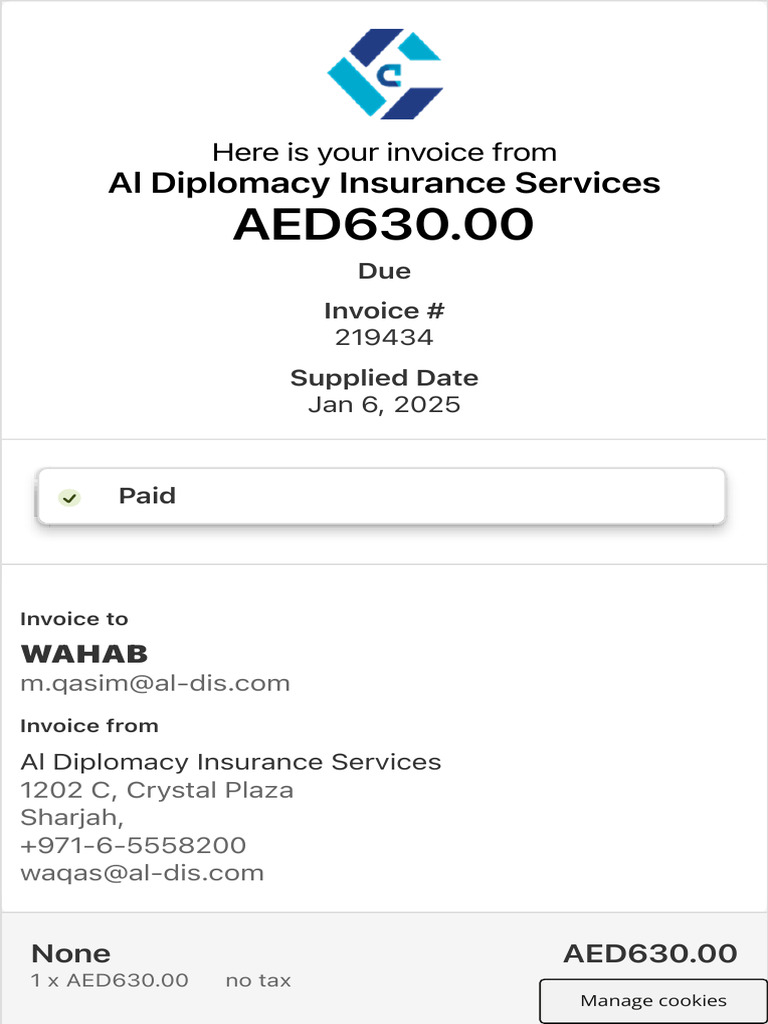Click the +971-6-5558200 phone number
Image resolution: width=768 pixels, height=1024 pixels.
click(x=133, y=845)
